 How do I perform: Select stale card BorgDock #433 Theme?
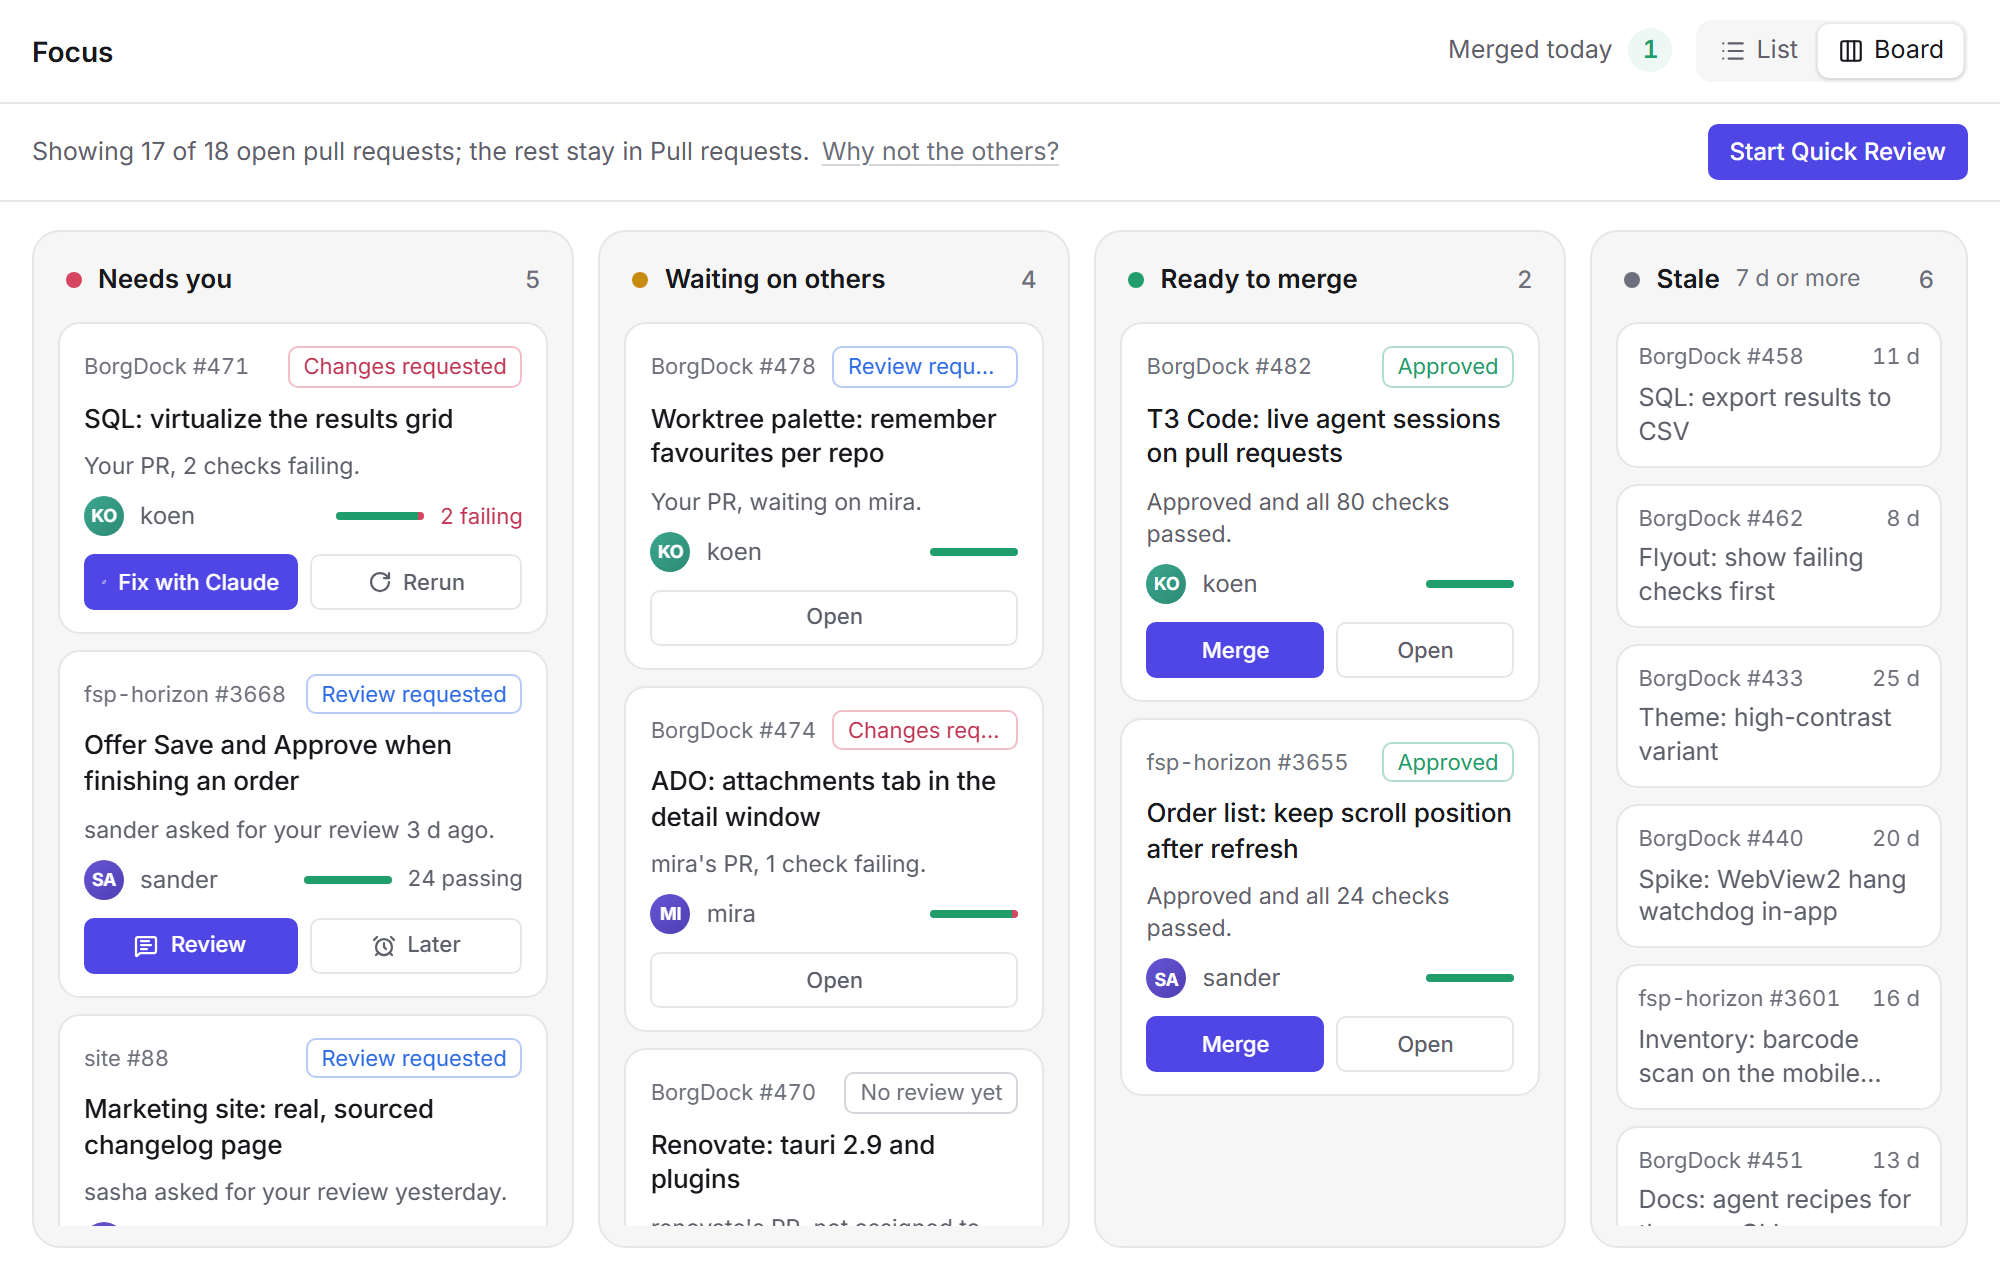1778,716
